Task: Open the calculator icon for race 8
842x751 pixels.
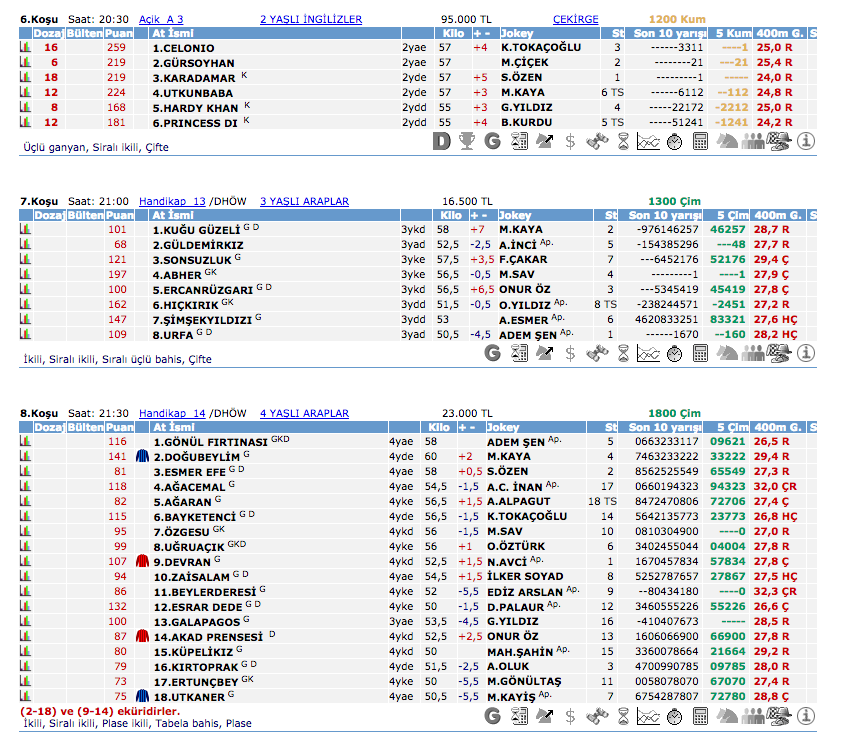Action: point(700,716)
